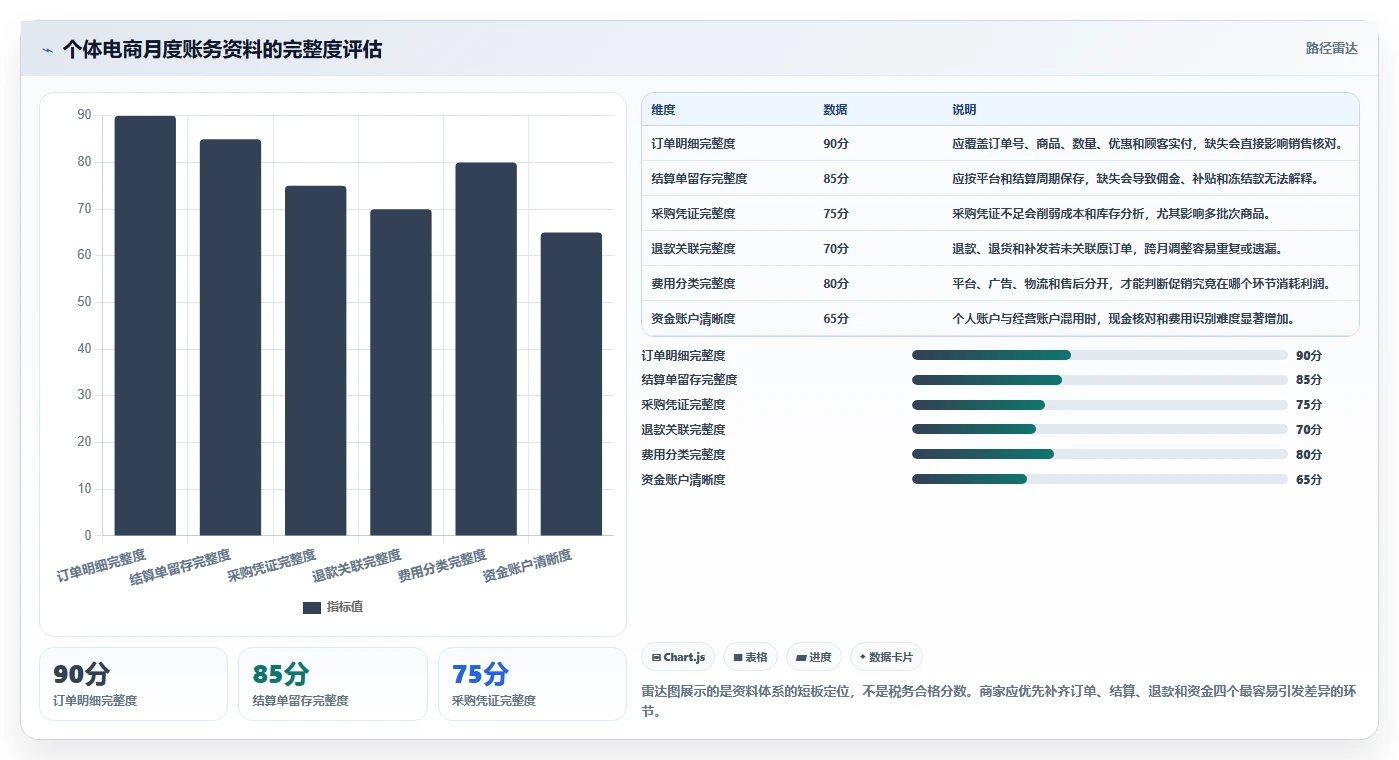Click the 表格 tag chip

[750, 657]
